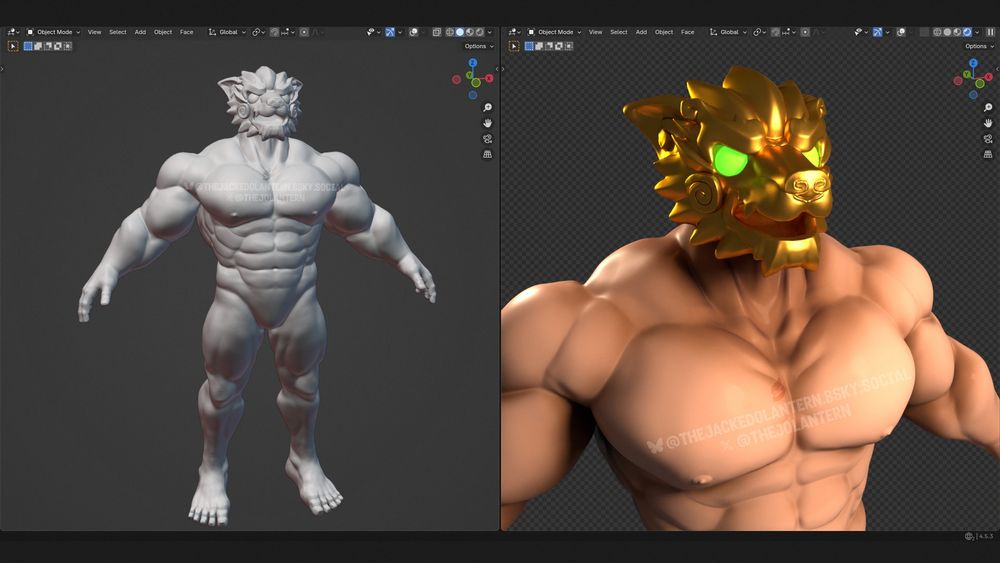Select solid shading in left viewport

pos(460,32)
